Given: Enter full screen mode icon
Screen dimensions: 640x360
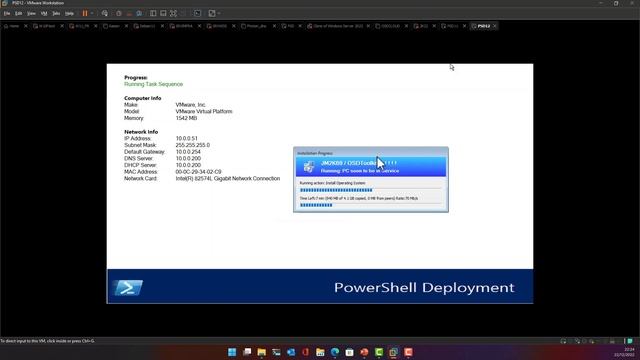Looking at the screenshot, I should (x=173, y=13).
